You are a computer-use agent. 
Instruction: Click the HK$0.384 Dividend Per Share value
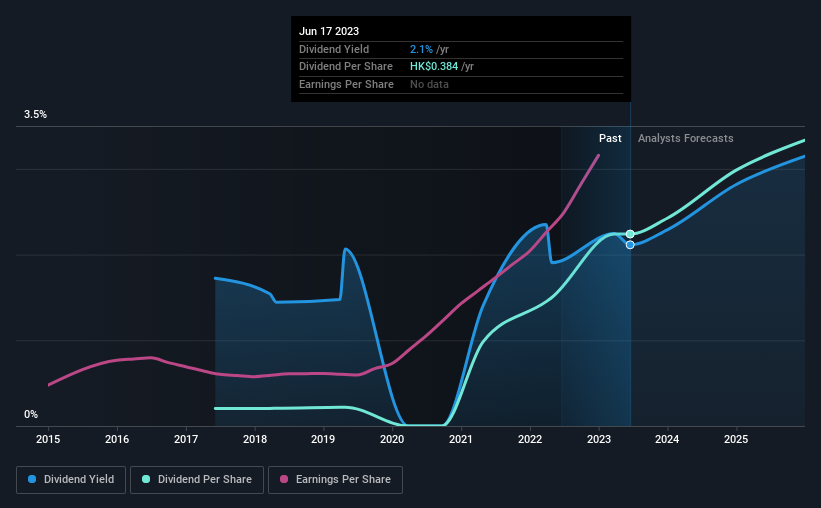click(434, 67)
